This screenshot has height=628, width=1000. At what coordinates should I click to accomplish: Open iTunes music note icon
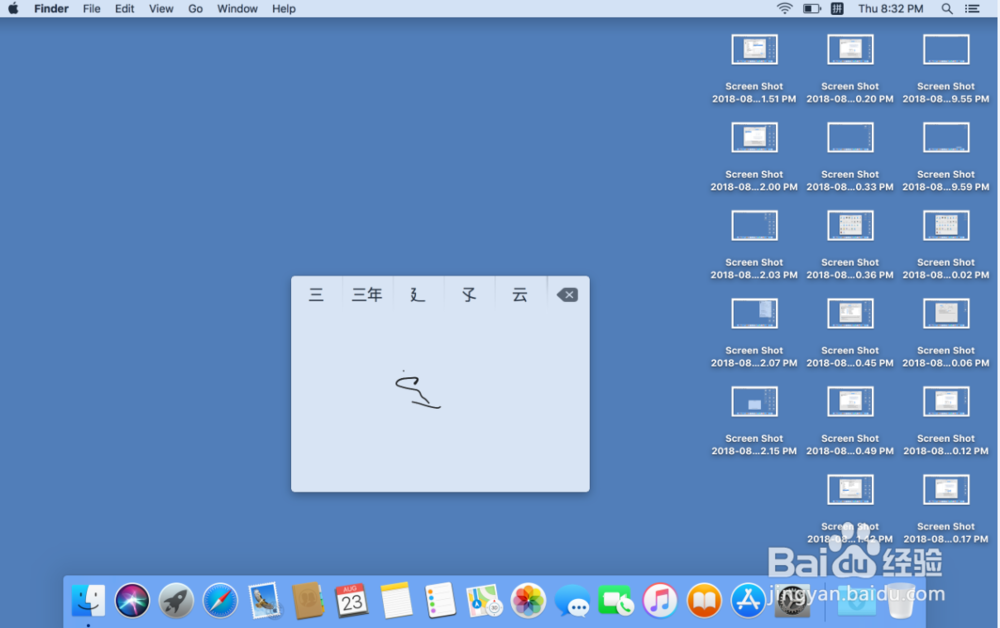tap(660, 600)
